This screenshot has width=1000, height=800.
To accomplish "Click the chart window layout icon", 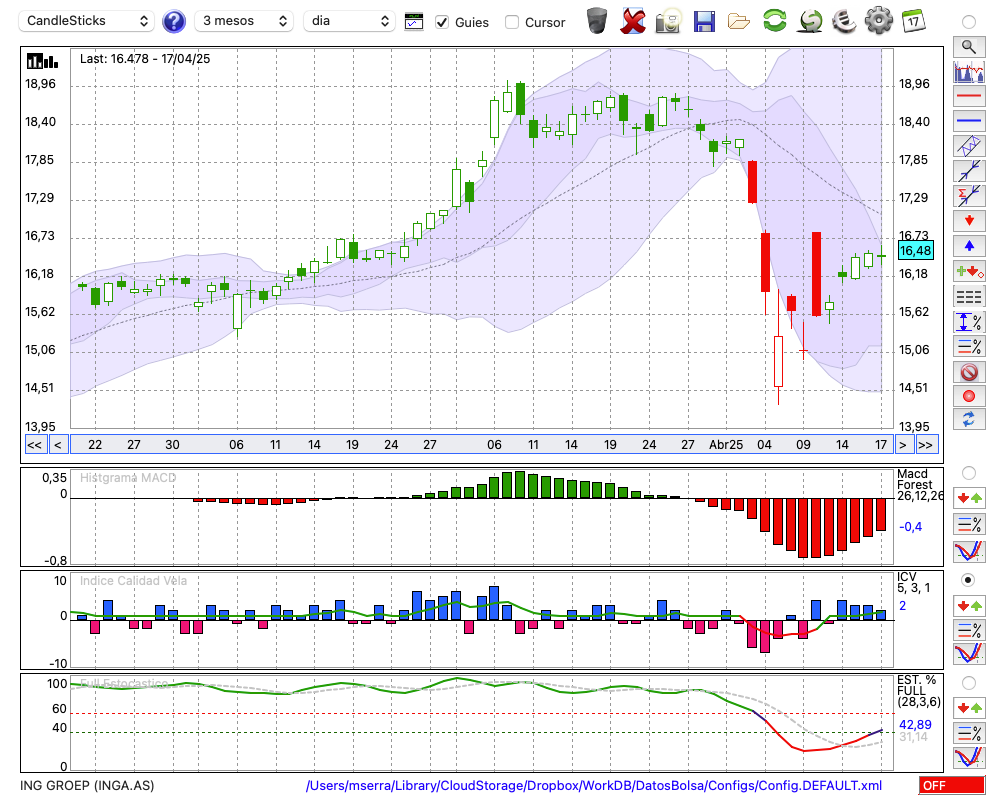I will [414, 22].
